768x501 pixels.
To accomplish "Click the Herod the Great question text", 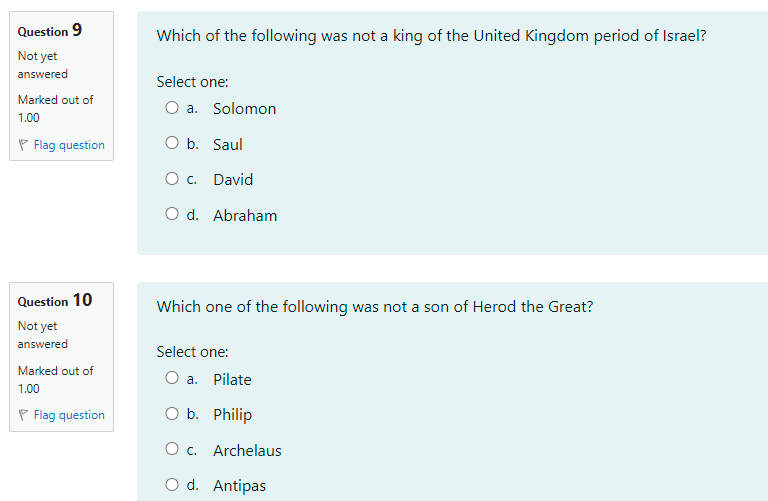I will click(375, 307).
